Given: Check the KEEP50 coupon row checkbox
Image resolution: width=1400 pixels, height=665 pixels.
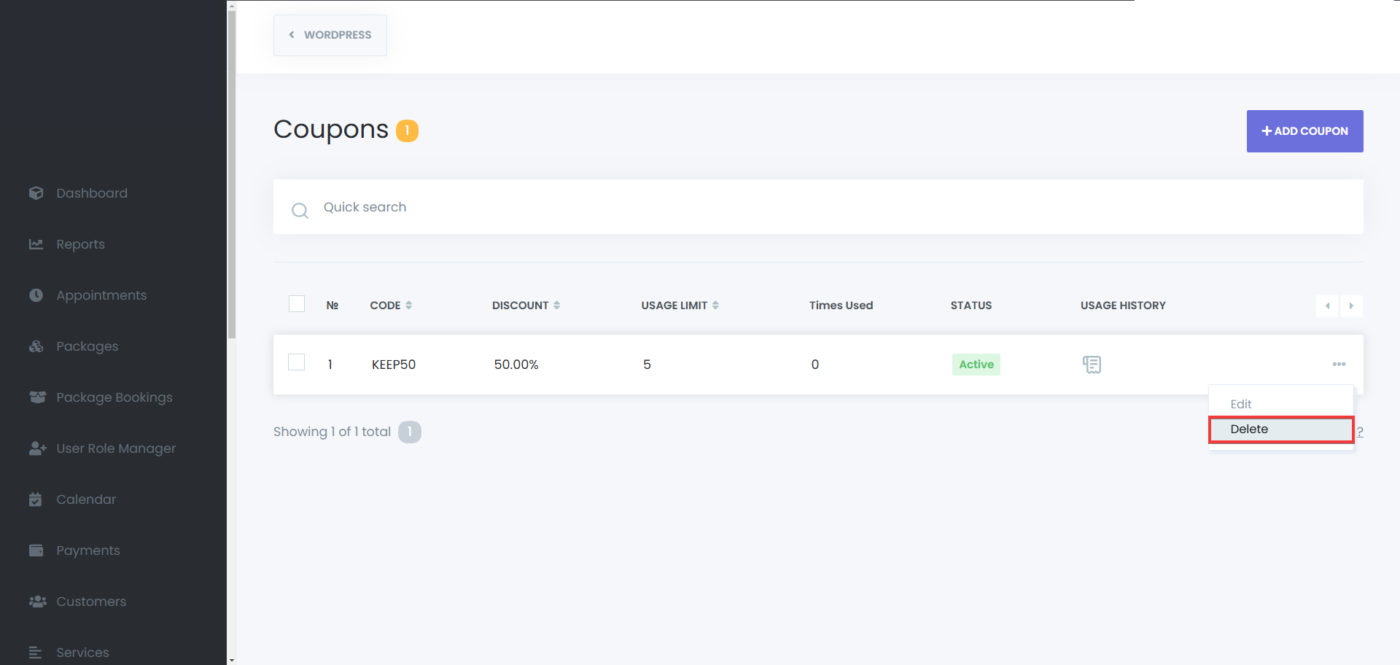Looking at the screenshot, I should 296,363.
